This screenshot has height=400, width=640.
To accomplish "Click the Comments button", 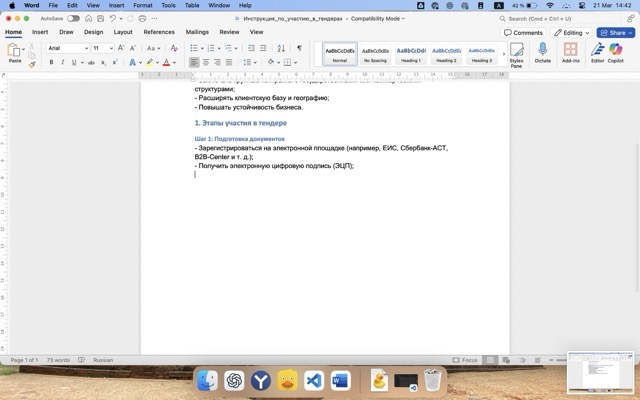I will click(524, 32).
